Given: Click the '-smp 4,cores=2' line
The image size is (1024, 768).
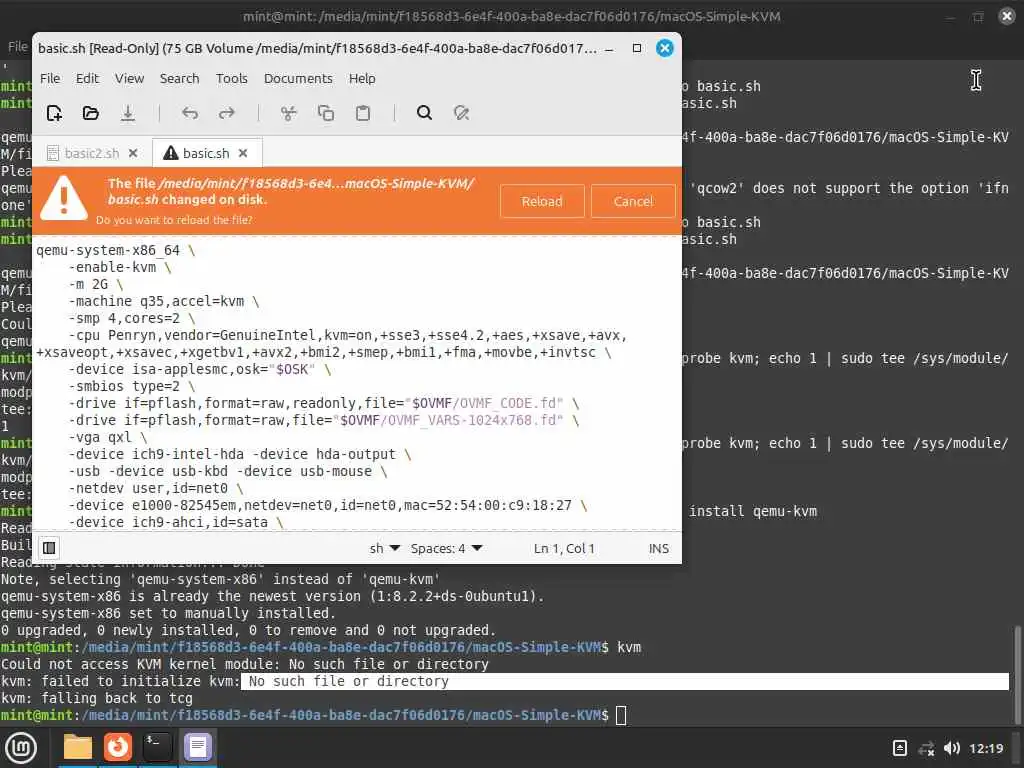Looking at the screenshot, I should tap(131, 318).
